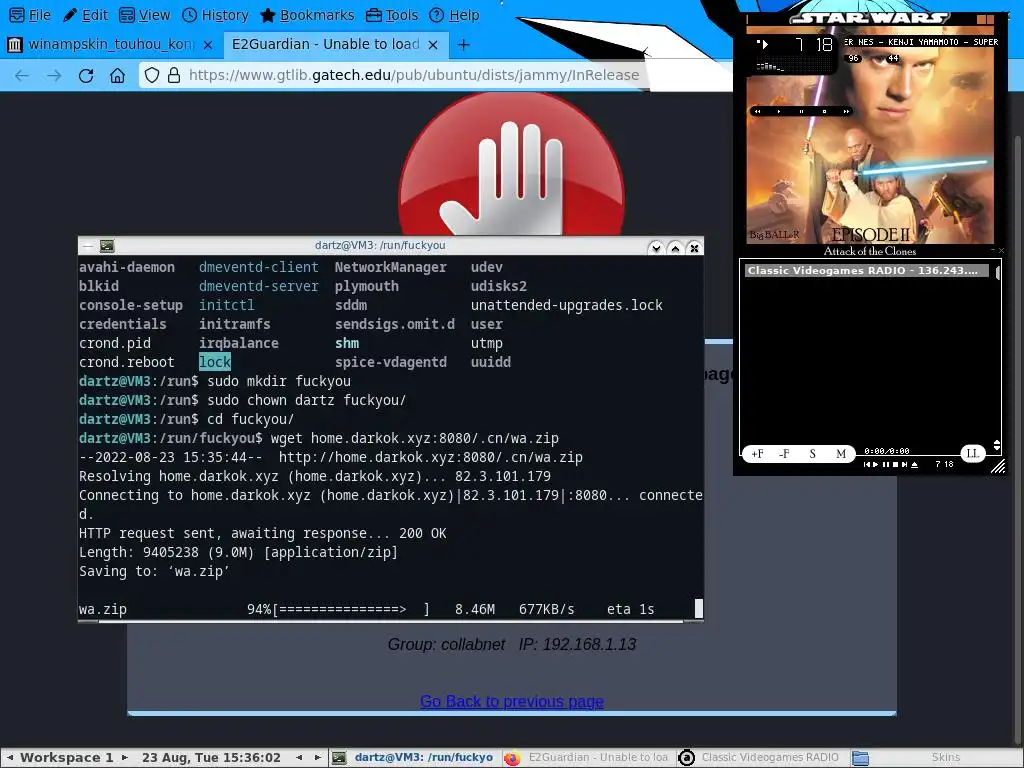Activate dartz@VM3 terminal in taskbar

413,758
